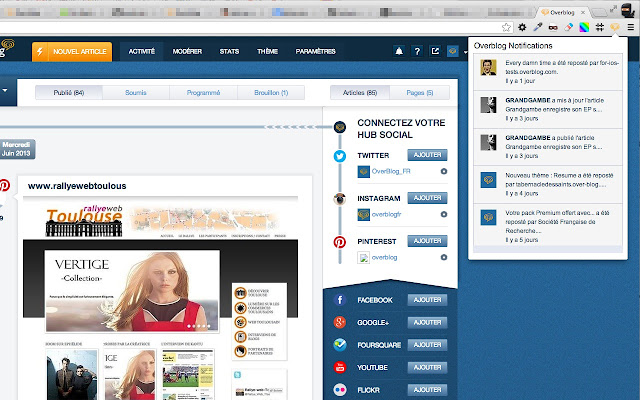Open the overblog Pinterest account link
The width and height of the screenshot is (640, 400).
pyautogui.click(x=384, y=257)
